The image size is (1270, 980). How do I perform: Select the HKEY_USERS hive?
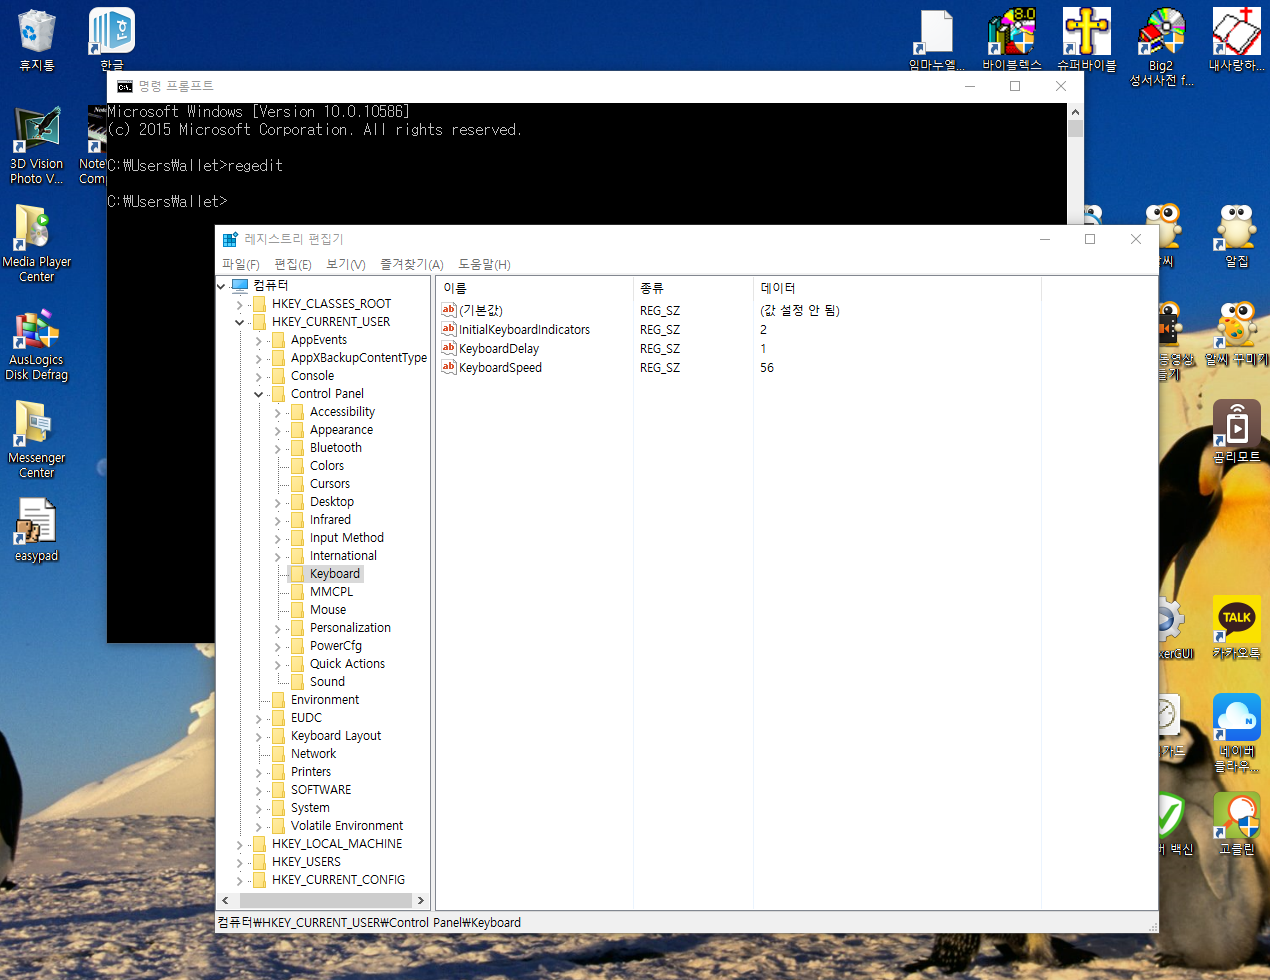[x=306, y=862]
